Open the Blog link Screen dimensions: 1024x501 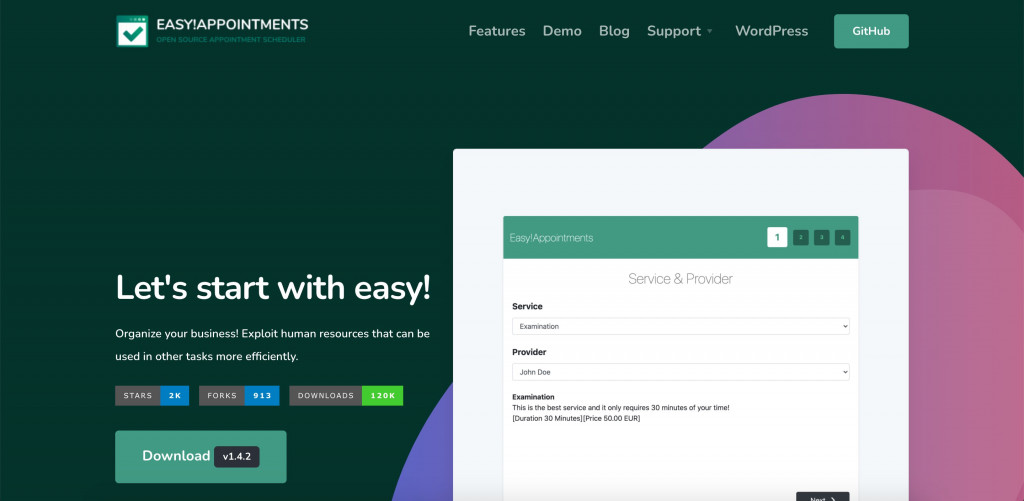point(614,31)
